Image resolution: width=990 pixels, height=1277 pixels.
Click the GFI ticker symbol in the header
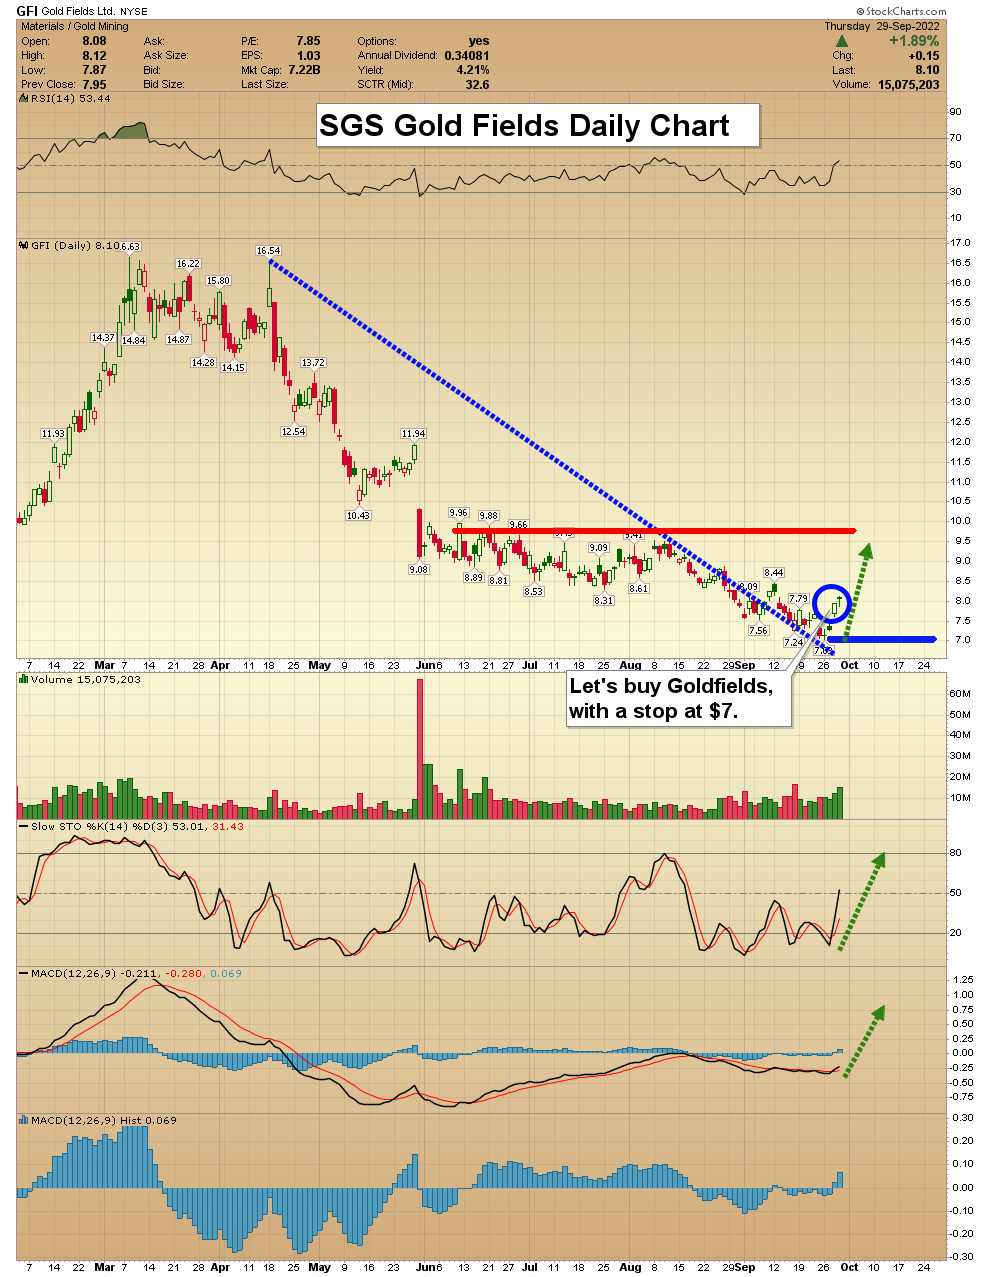[27, 11]
